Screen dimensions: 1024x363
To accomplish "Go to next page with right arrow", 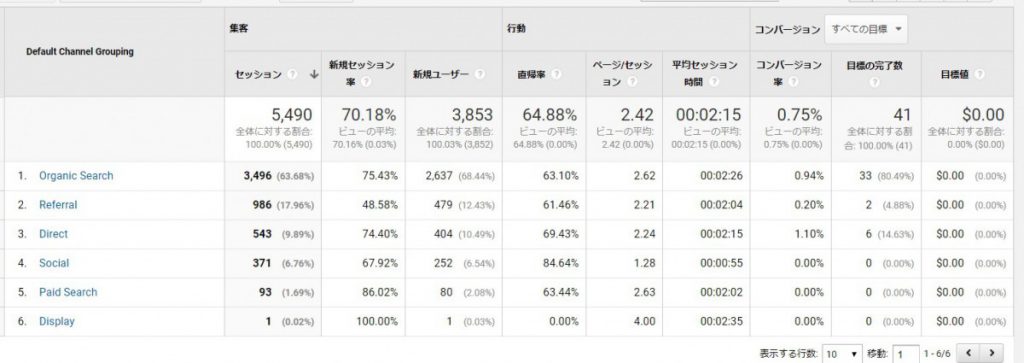I will click(992, 353).
